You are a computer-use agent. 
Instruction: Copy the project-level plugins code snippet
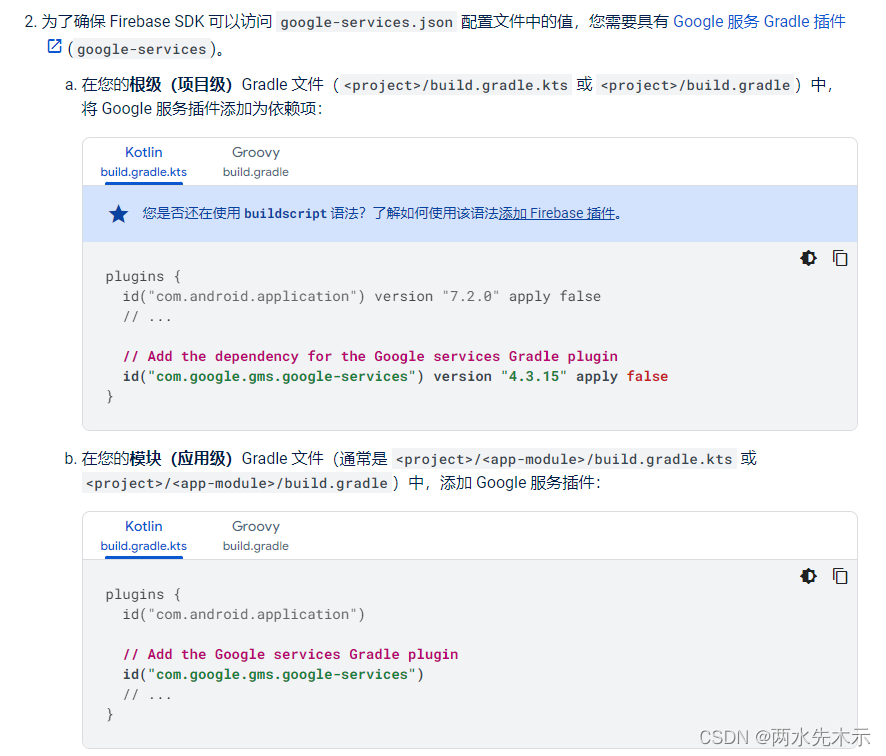pyautogui.click(x=840, y=258)
